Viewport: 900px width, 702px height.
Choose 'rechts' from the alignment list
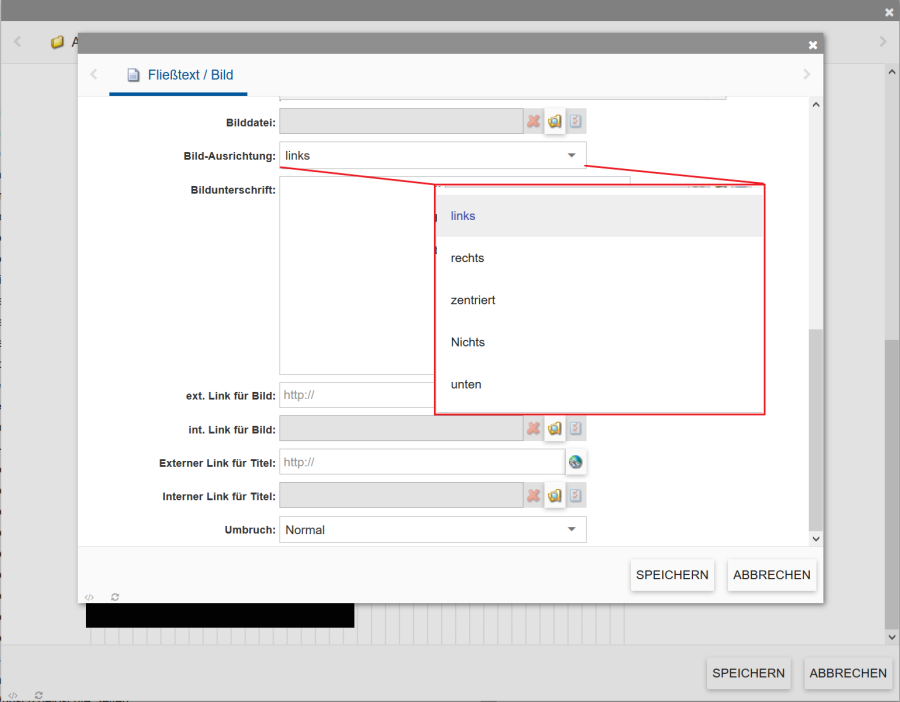click(468, 258)
